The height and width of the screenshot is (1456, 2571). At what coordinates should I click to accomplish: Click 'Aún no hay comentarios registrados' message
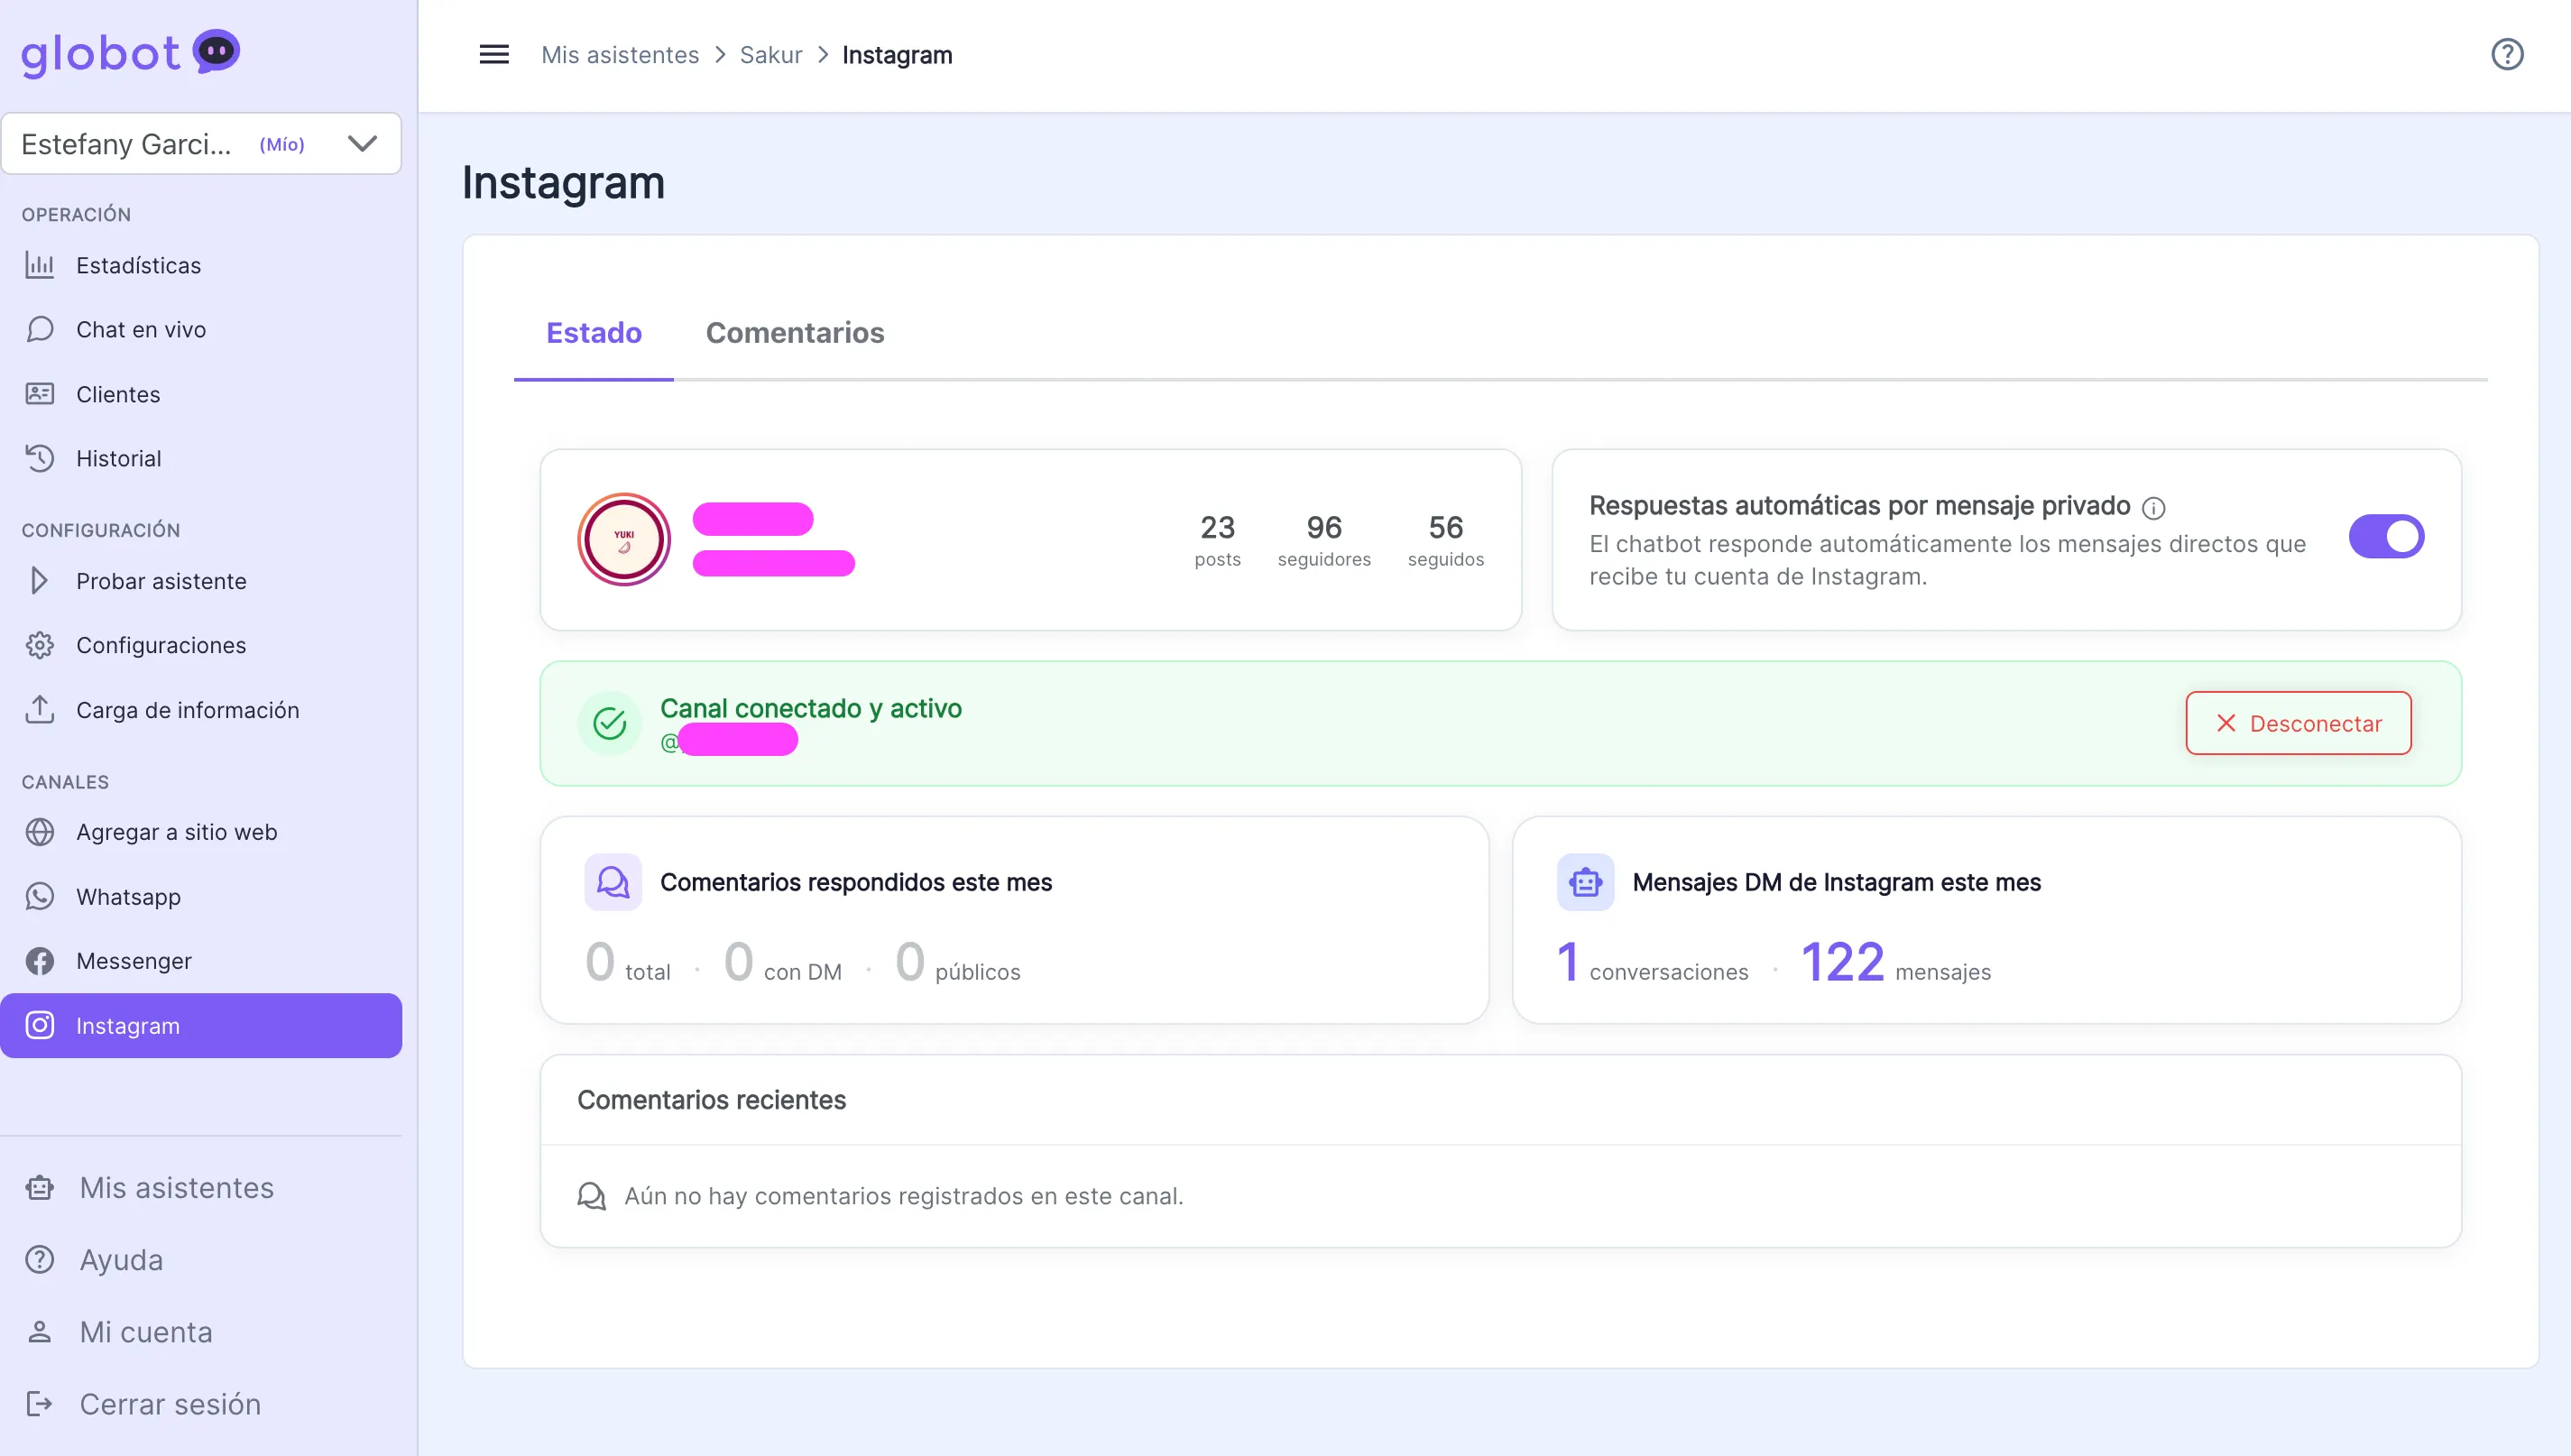point(903,1196)
